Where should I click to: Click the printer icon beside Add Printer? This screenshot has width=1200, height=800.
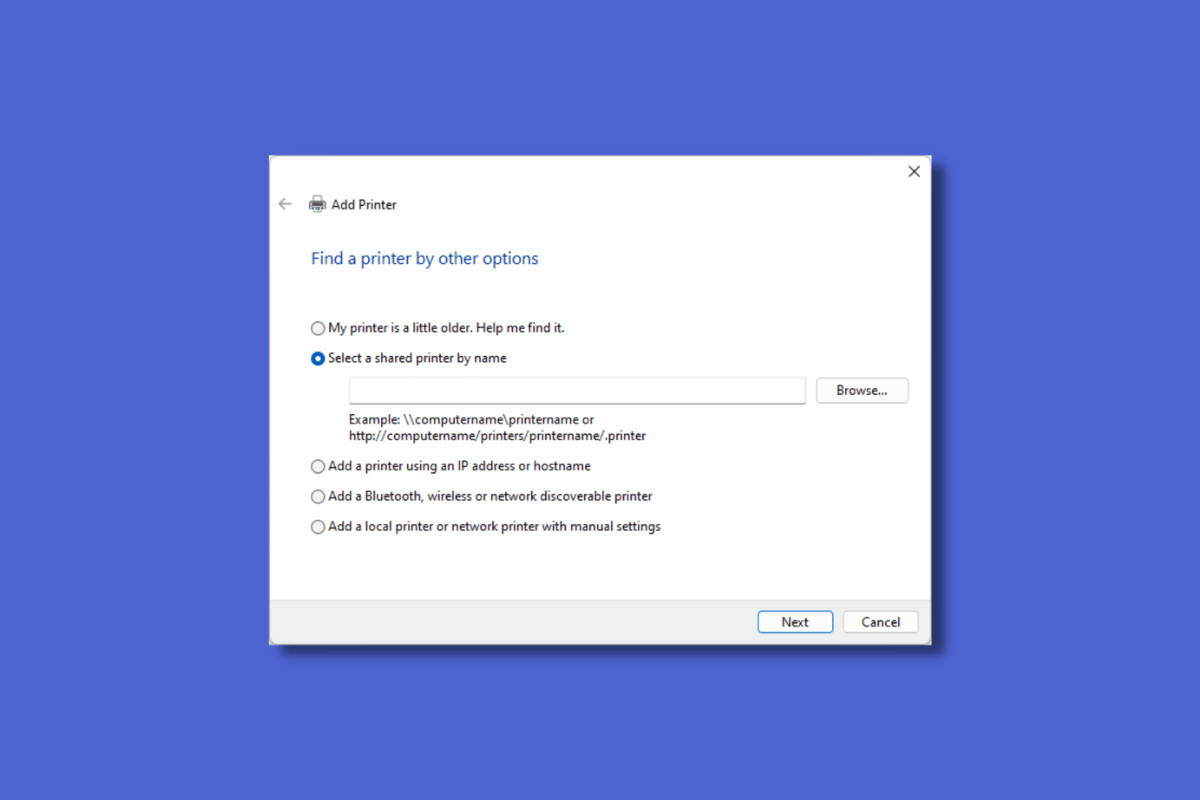(x=317, y=204)
